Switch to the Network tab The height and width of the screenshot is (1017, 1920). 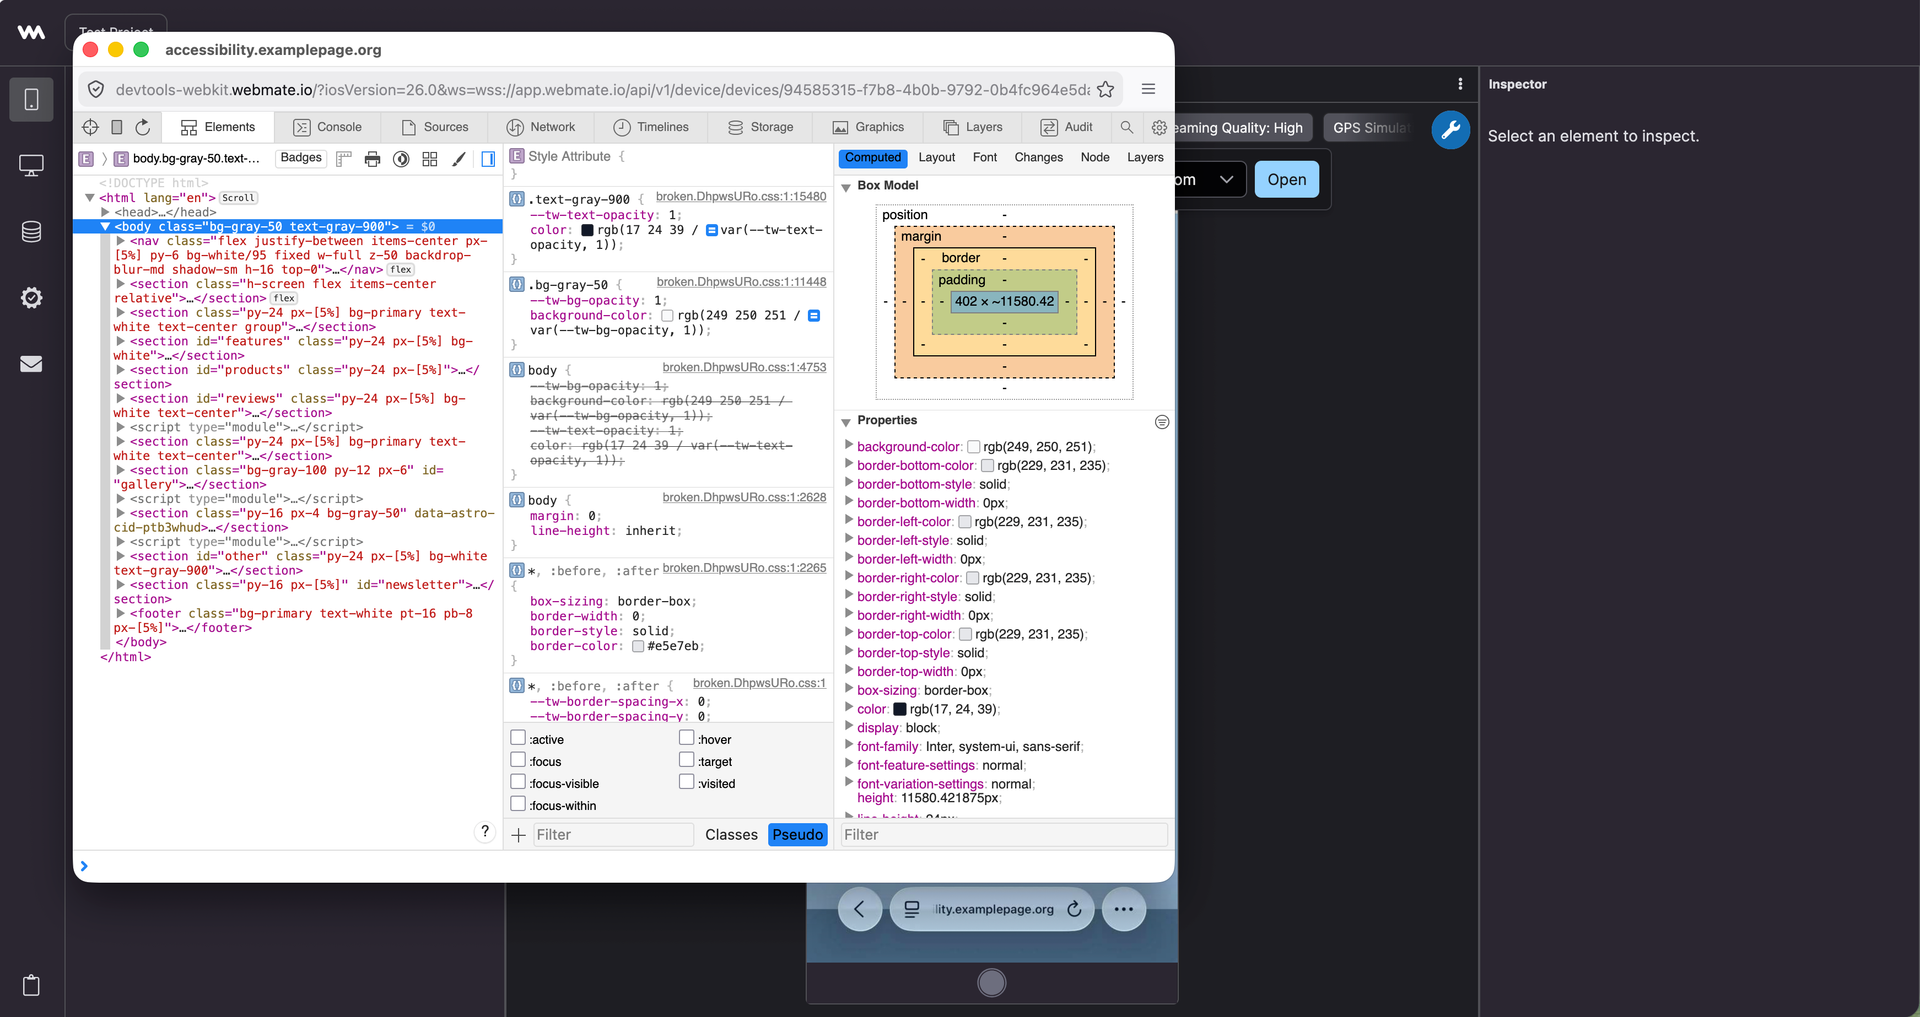coord(541,127)
